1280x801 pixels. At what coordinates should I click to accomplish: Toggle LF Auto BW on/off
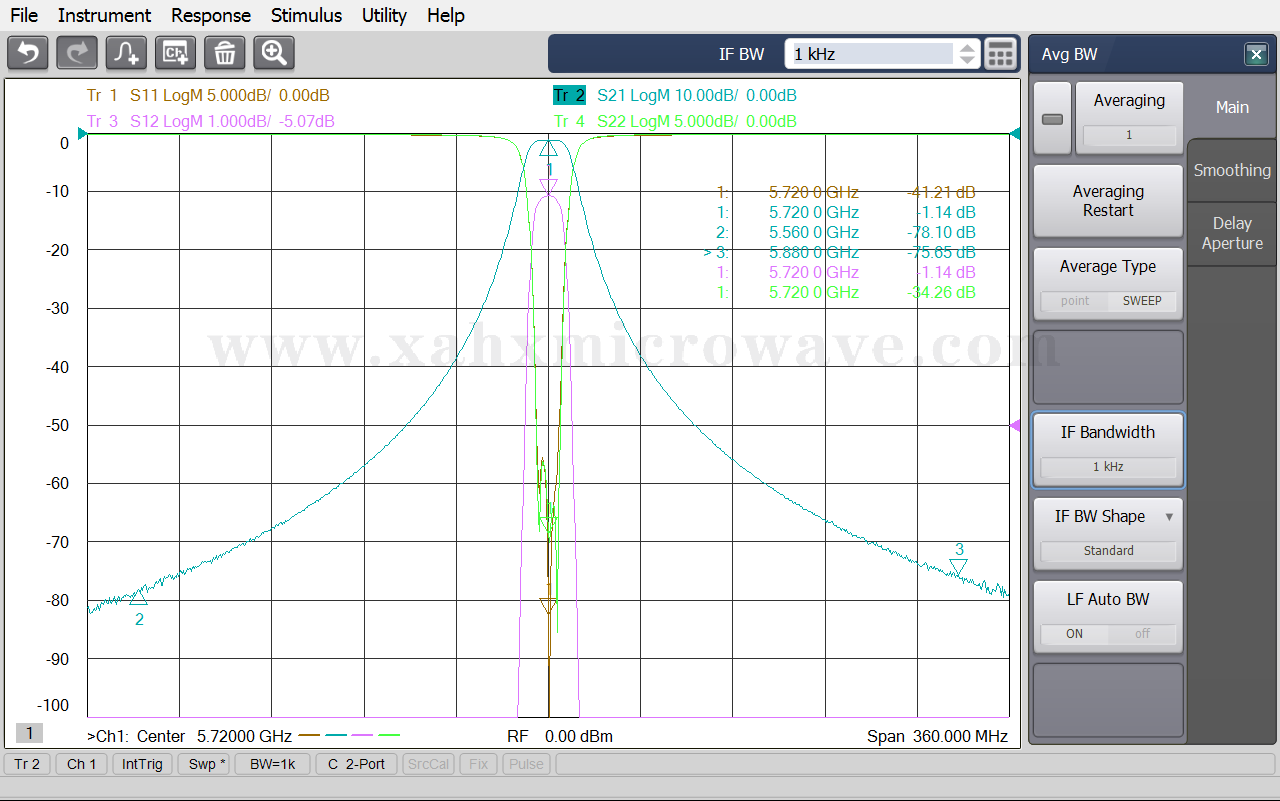point(1108,616)
